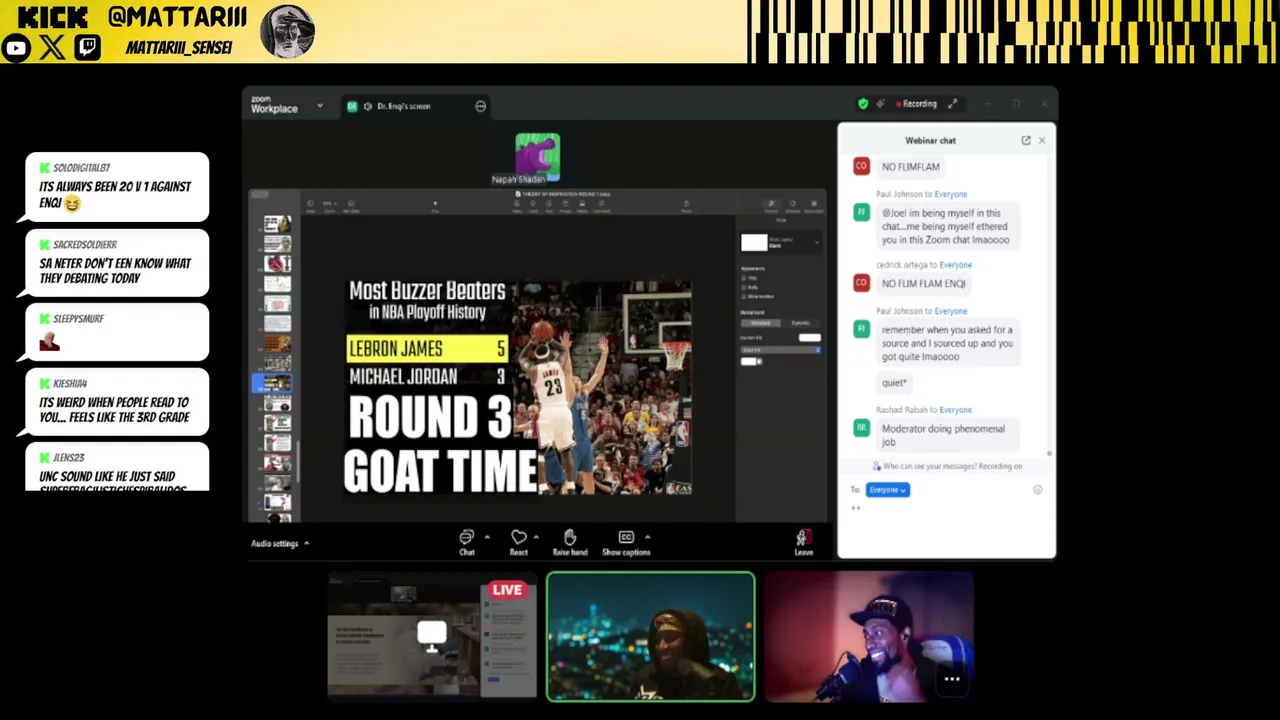Click the Recording indicator
Screen dimensions: 1280x720
(917, 103)
